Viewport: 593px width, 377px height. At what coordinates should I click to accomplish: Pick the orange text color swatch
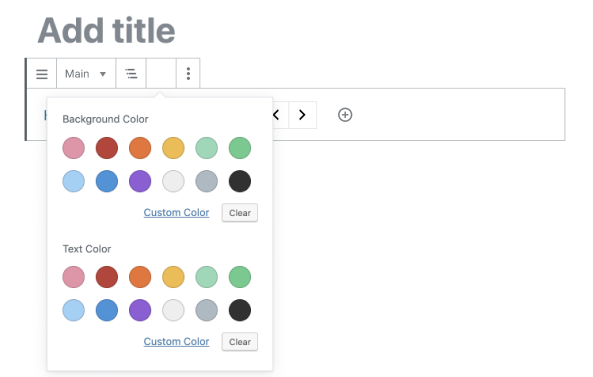point(140,277)
